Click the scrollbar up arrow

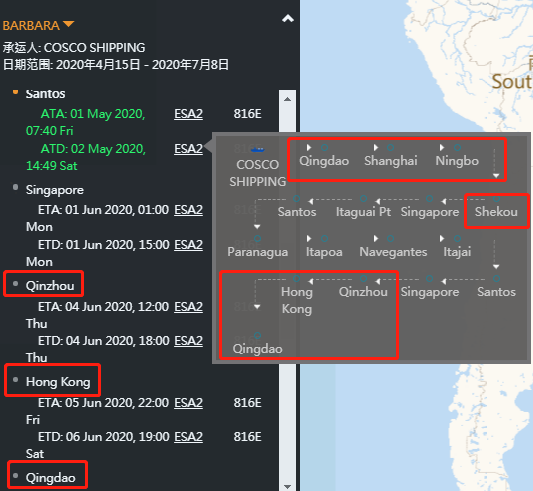(x=287, y=99)
